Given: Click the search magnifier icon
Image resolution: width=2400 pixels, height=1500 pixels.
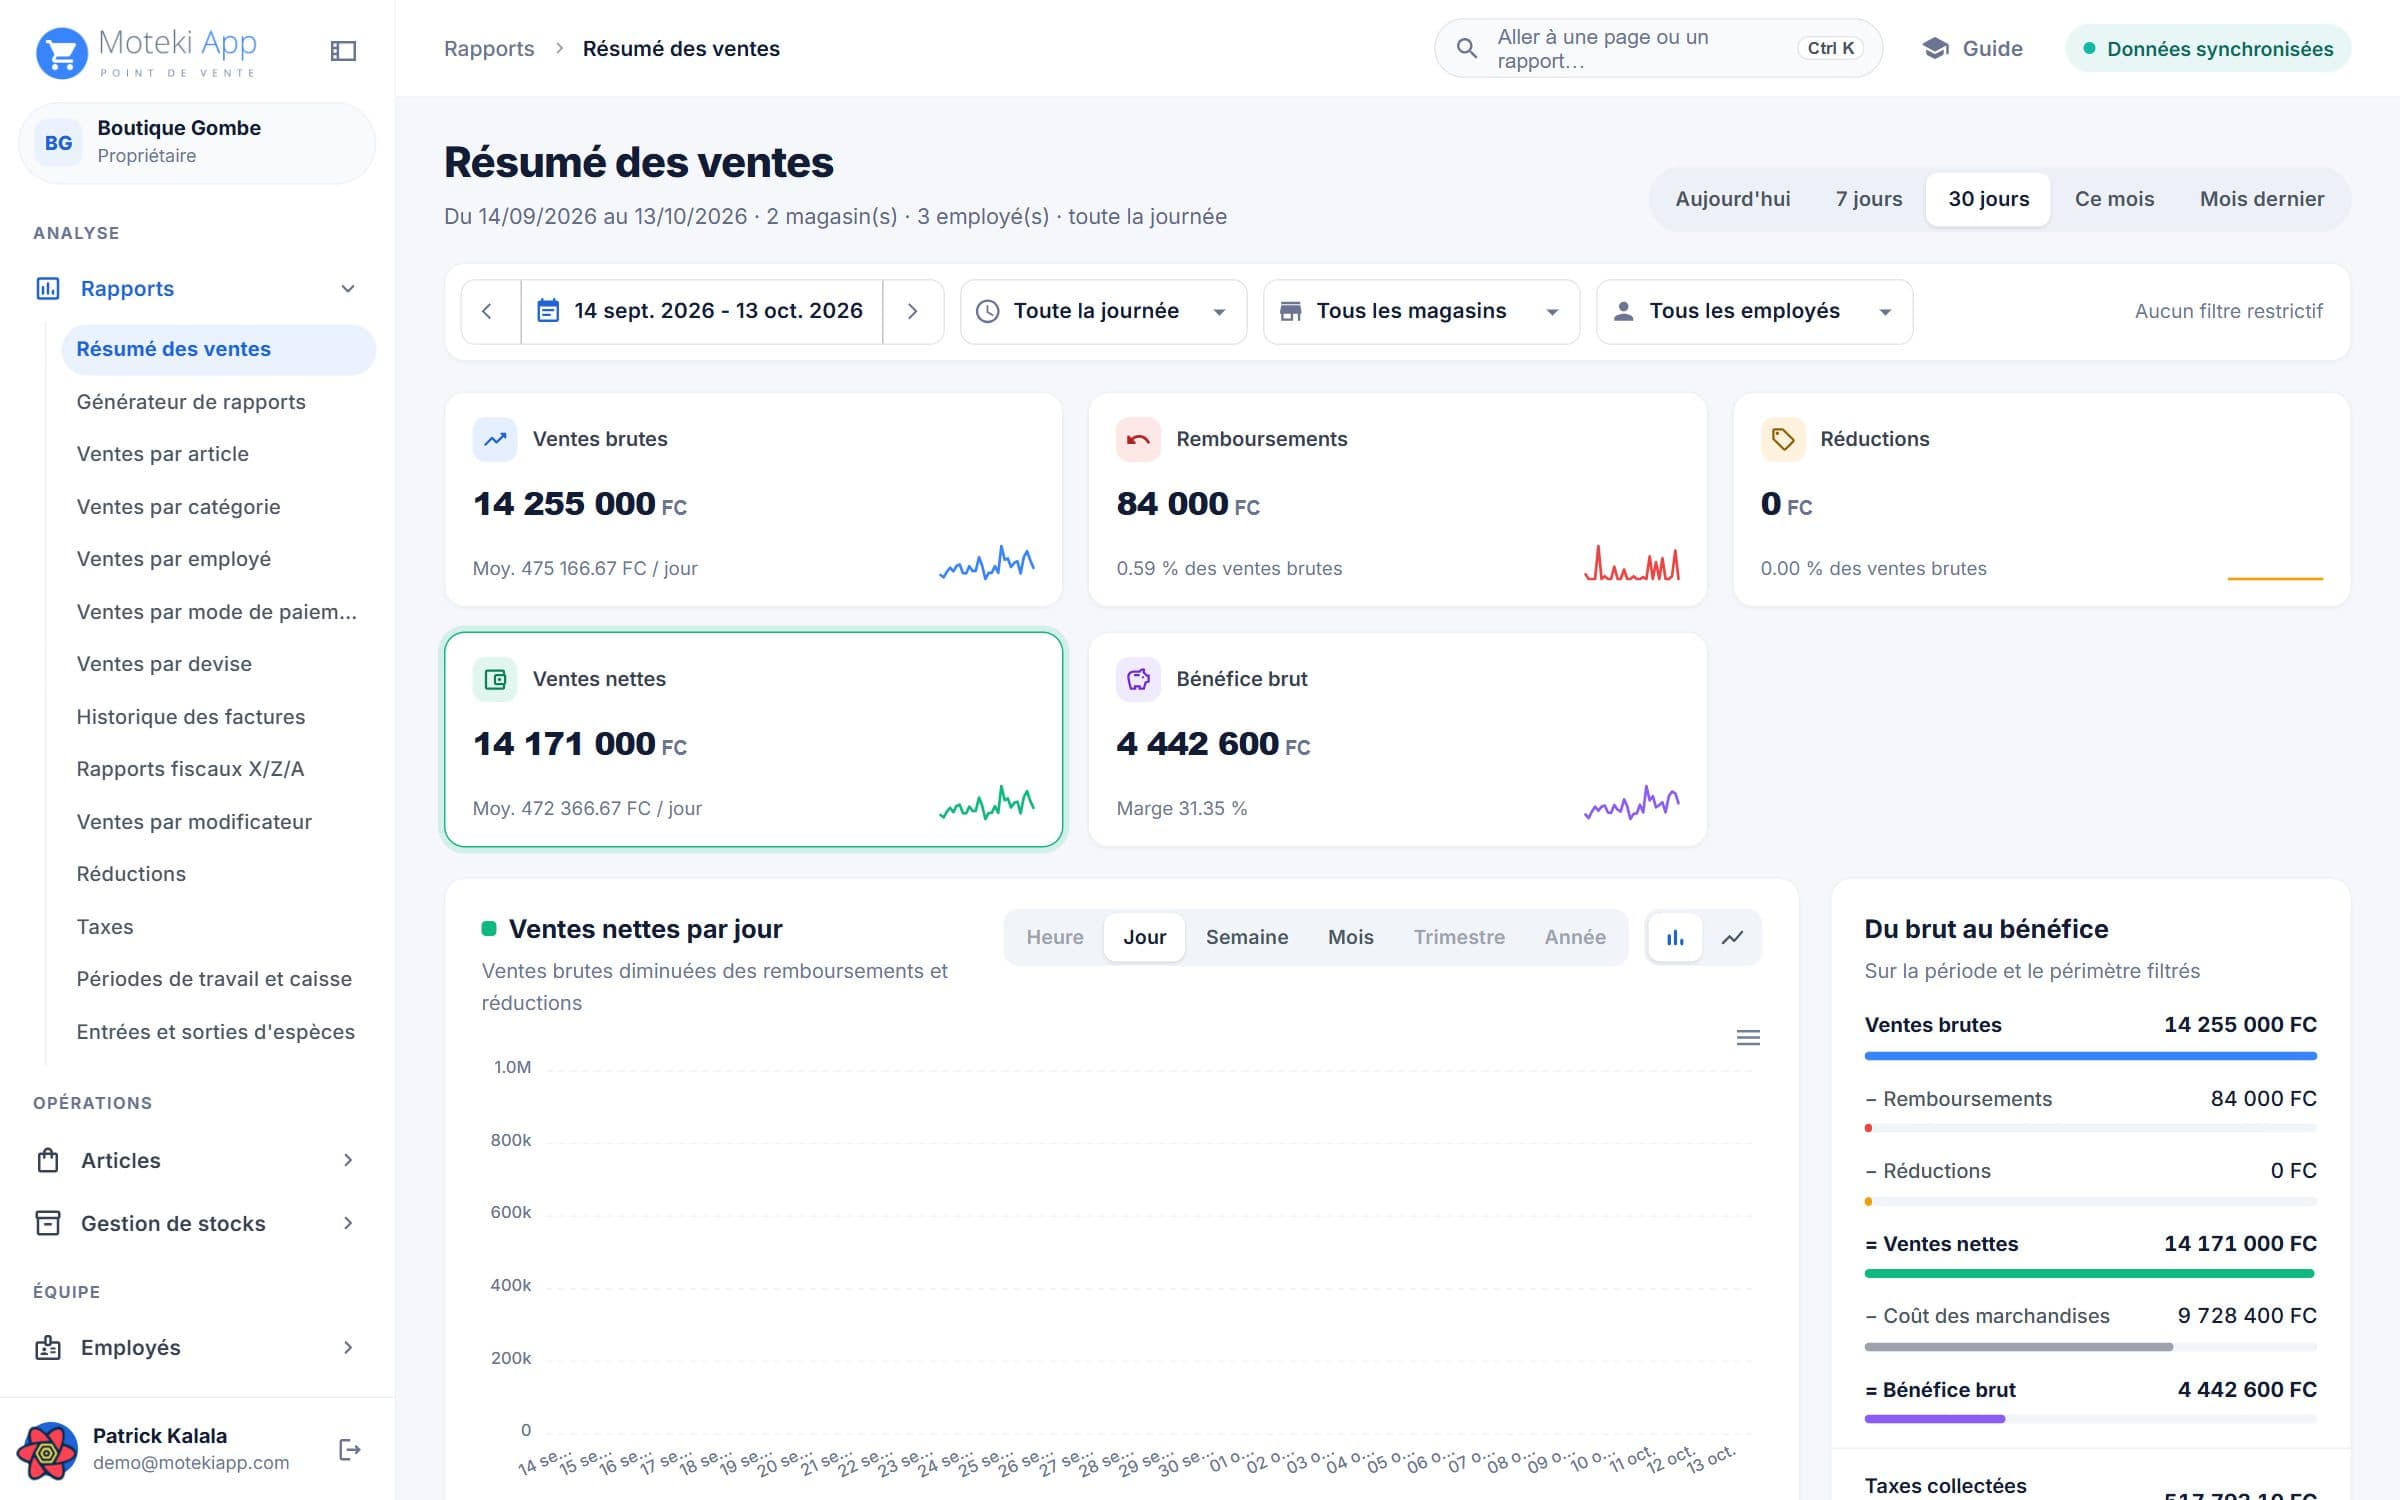Looking at the screenshot, I should (x=1466, y=48).
